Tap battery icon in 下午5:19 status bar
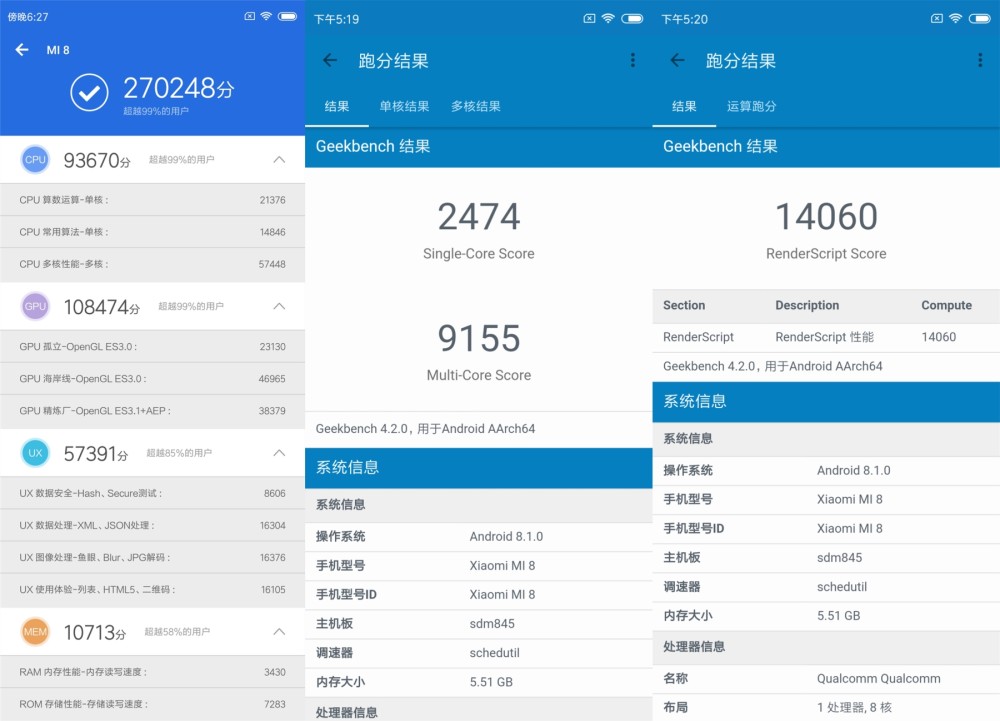1000x721 pixels. pyautogui.click(x=632, y=18)
